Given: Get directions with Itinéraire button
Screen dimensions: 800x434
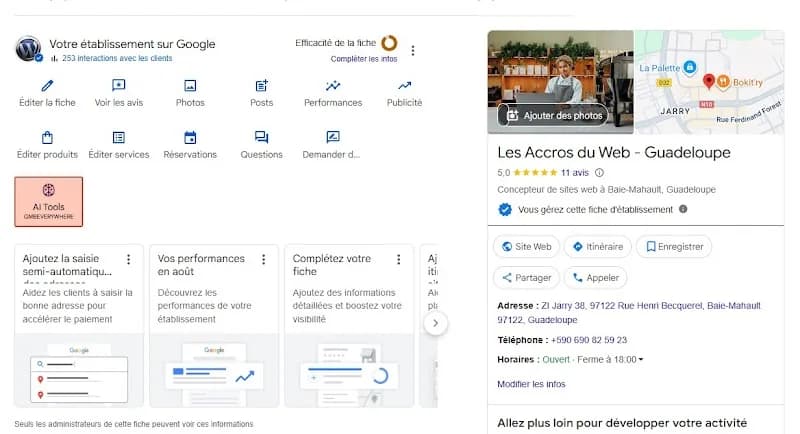Looking at the screenshot, I should (x=597, y=247).
